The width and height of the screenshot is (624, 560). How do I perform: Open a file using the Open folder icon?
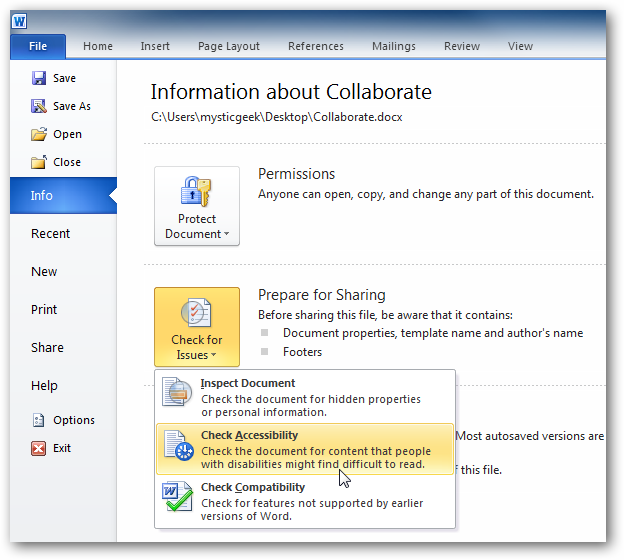click(39, 134)
